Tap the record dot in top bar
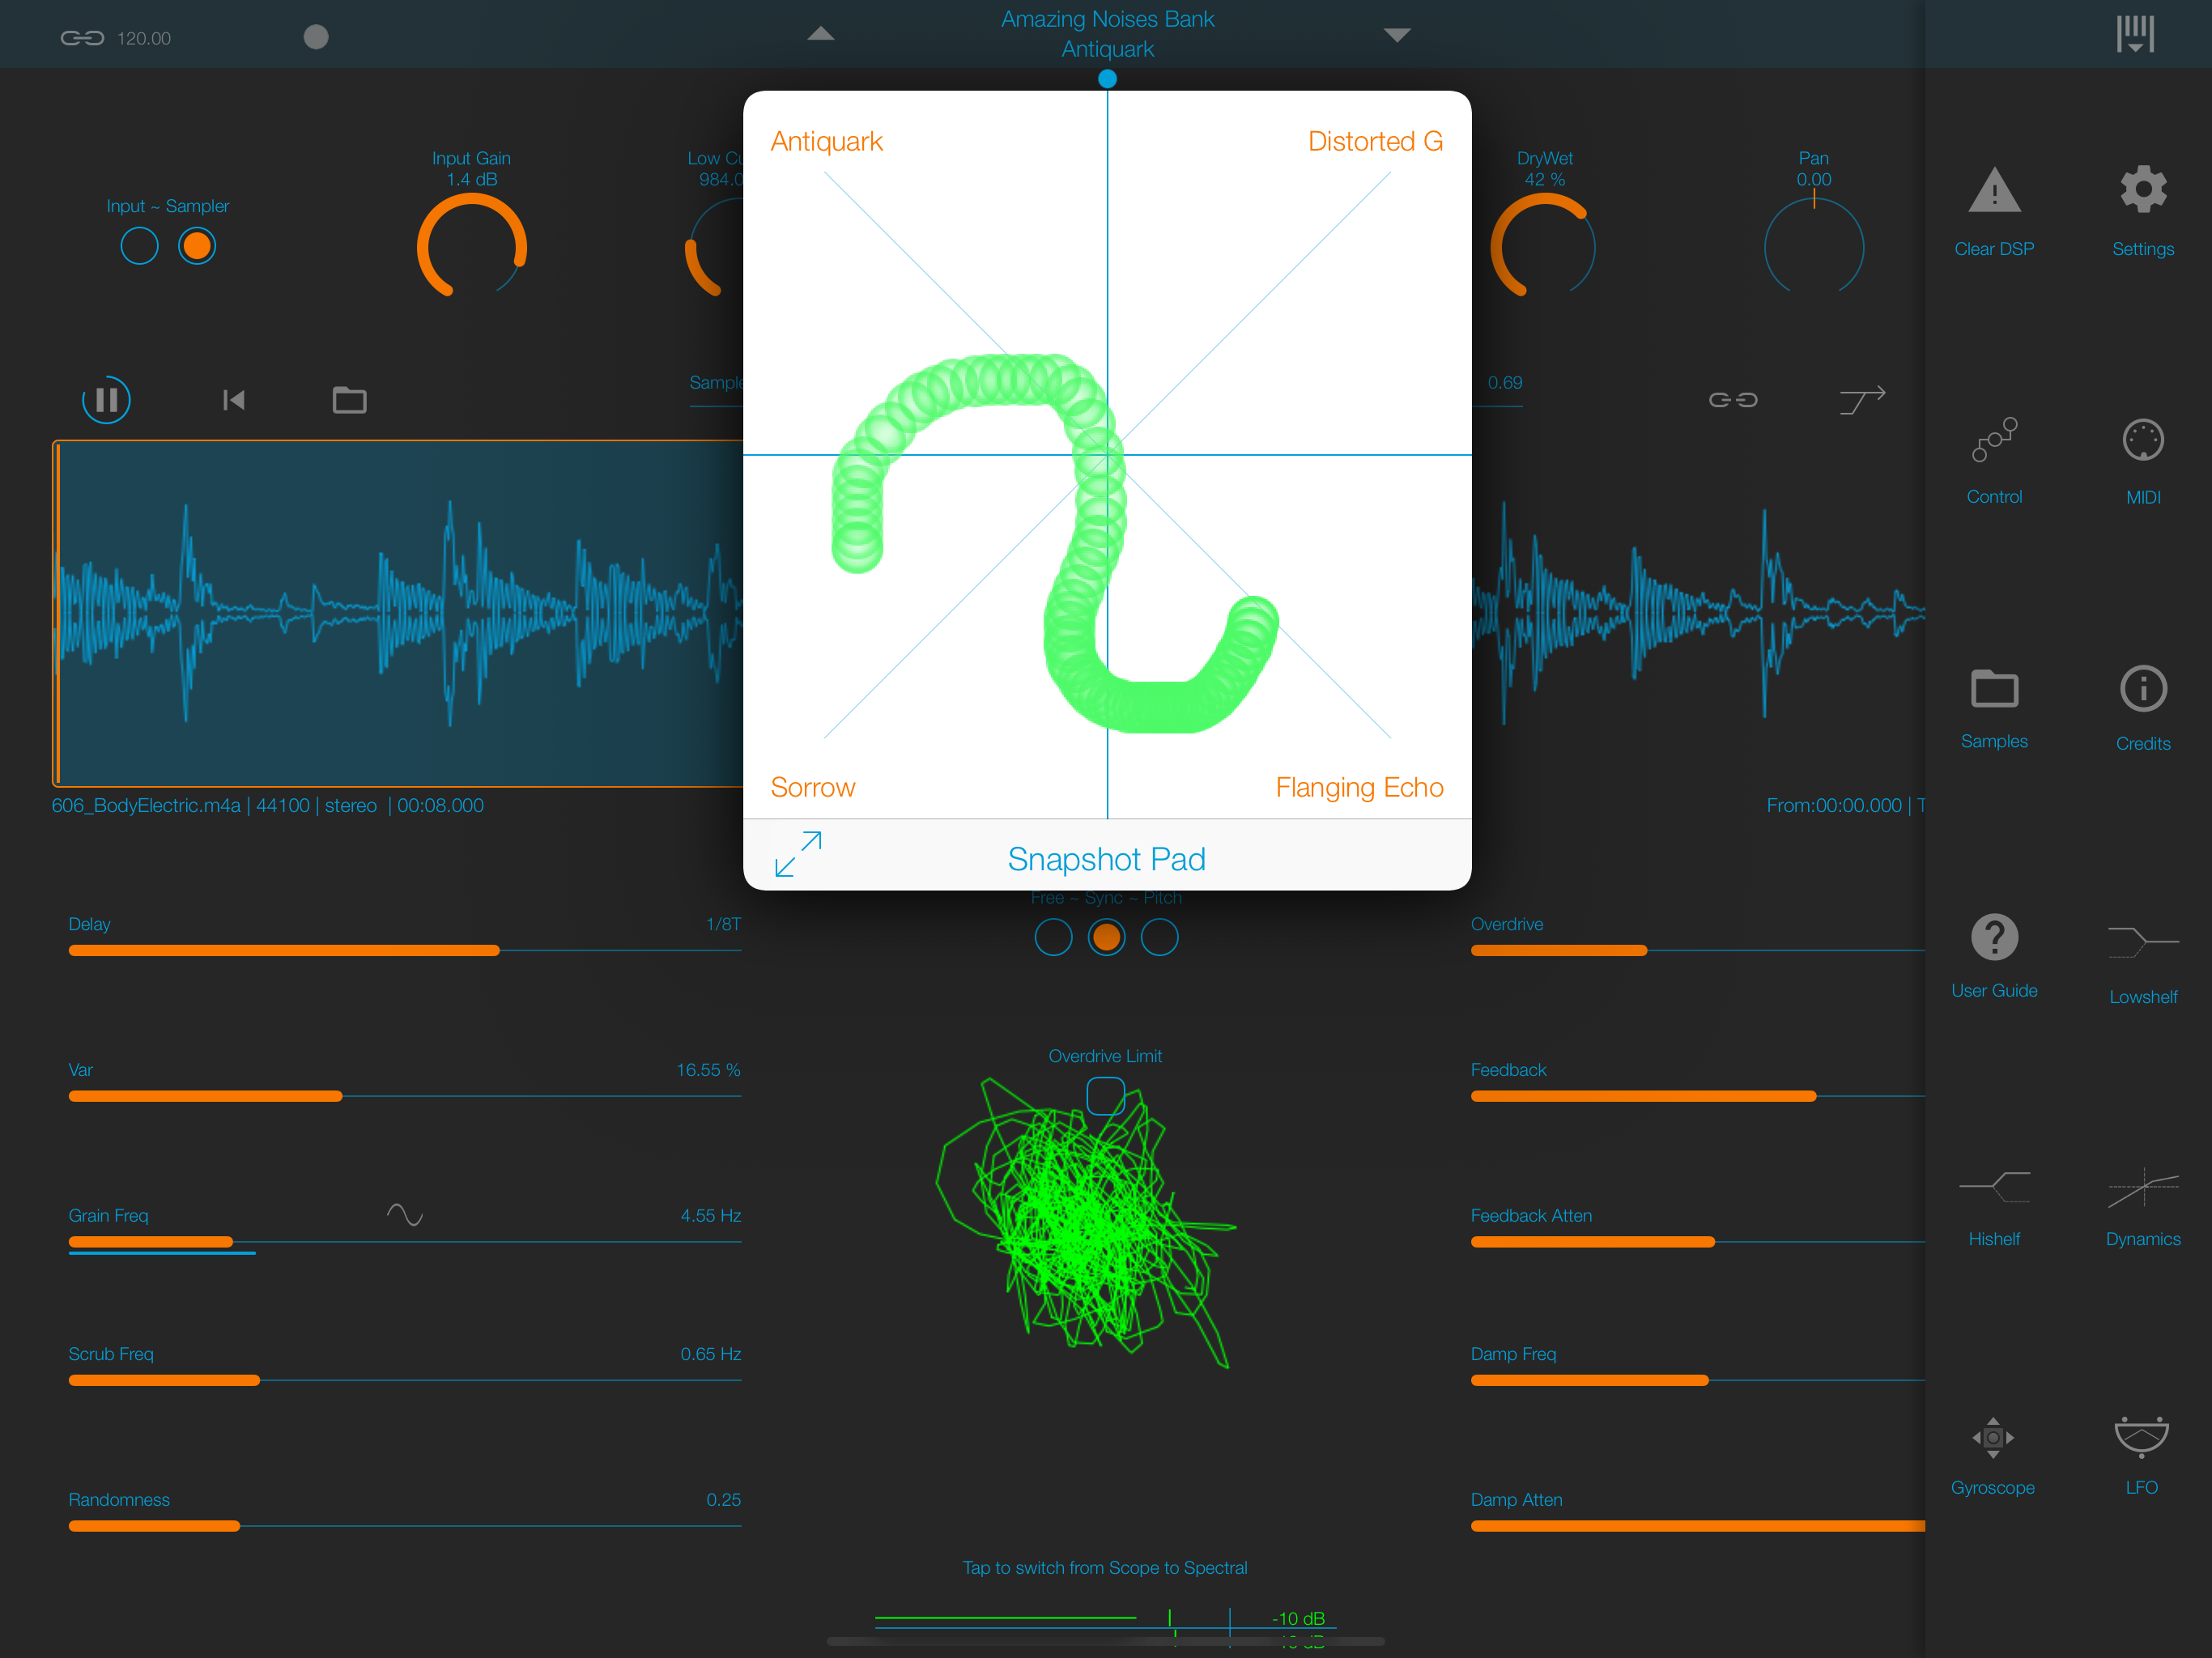This screenshot has width=2212, height=1658. click(x=316, y=37)
